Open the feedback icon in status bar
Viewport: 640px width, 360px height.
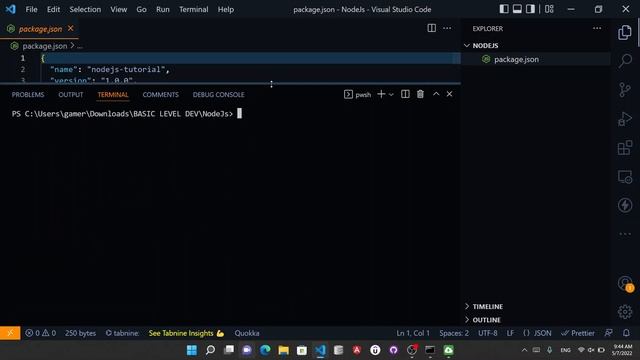(x=608, y=333)
